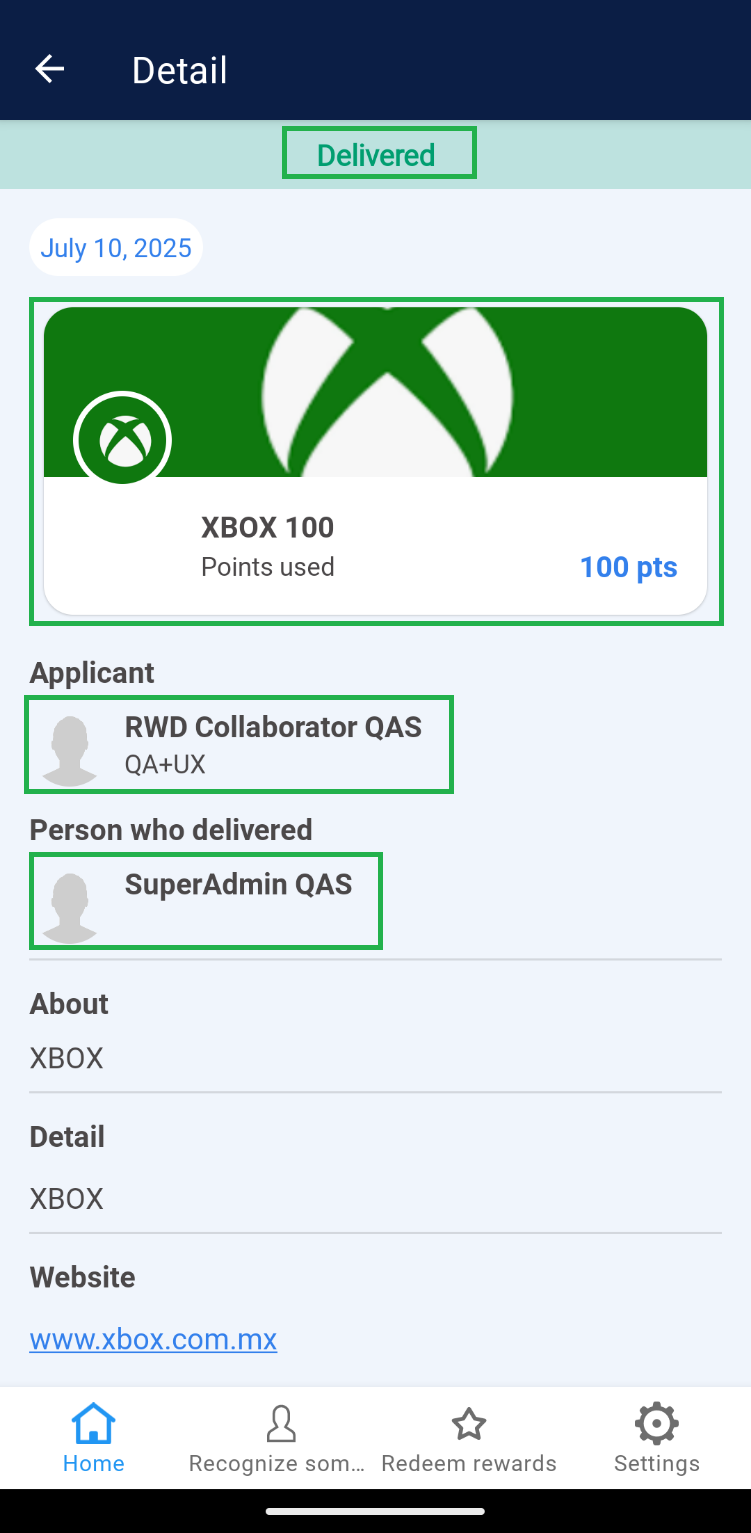Open the www.xbox.com.mx website link
This screenshot has width=751, height=1533.
pos(153,1339)
